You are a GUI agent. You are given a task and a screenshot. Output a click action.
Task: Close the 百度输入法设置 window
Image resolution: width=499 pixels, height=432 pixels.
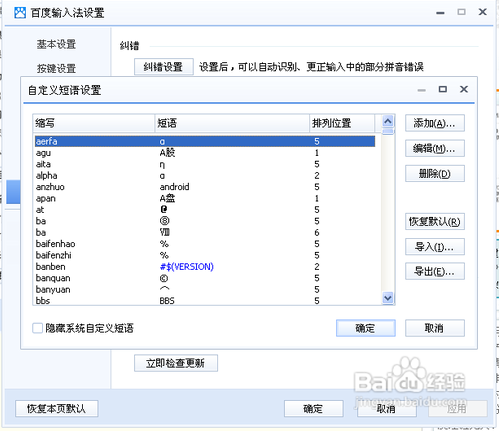482,12
